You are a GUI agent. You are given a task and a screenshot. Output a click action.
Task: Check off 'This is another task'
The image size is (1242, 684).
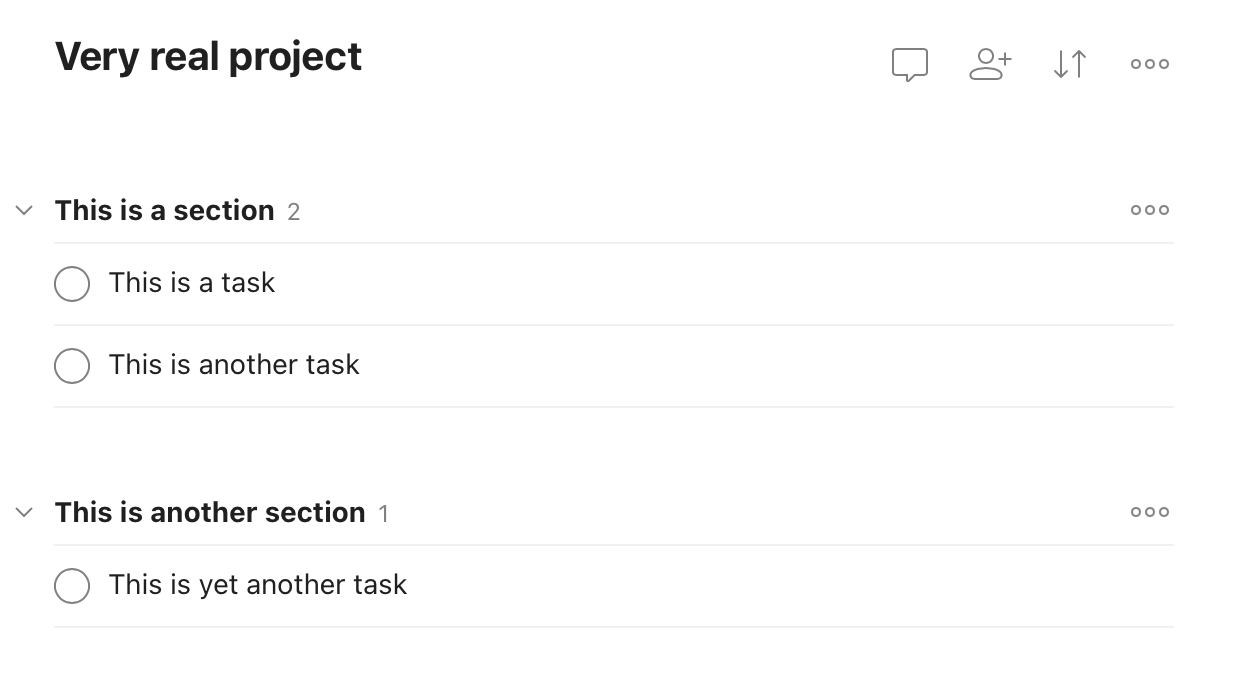[x=72, y=366]
